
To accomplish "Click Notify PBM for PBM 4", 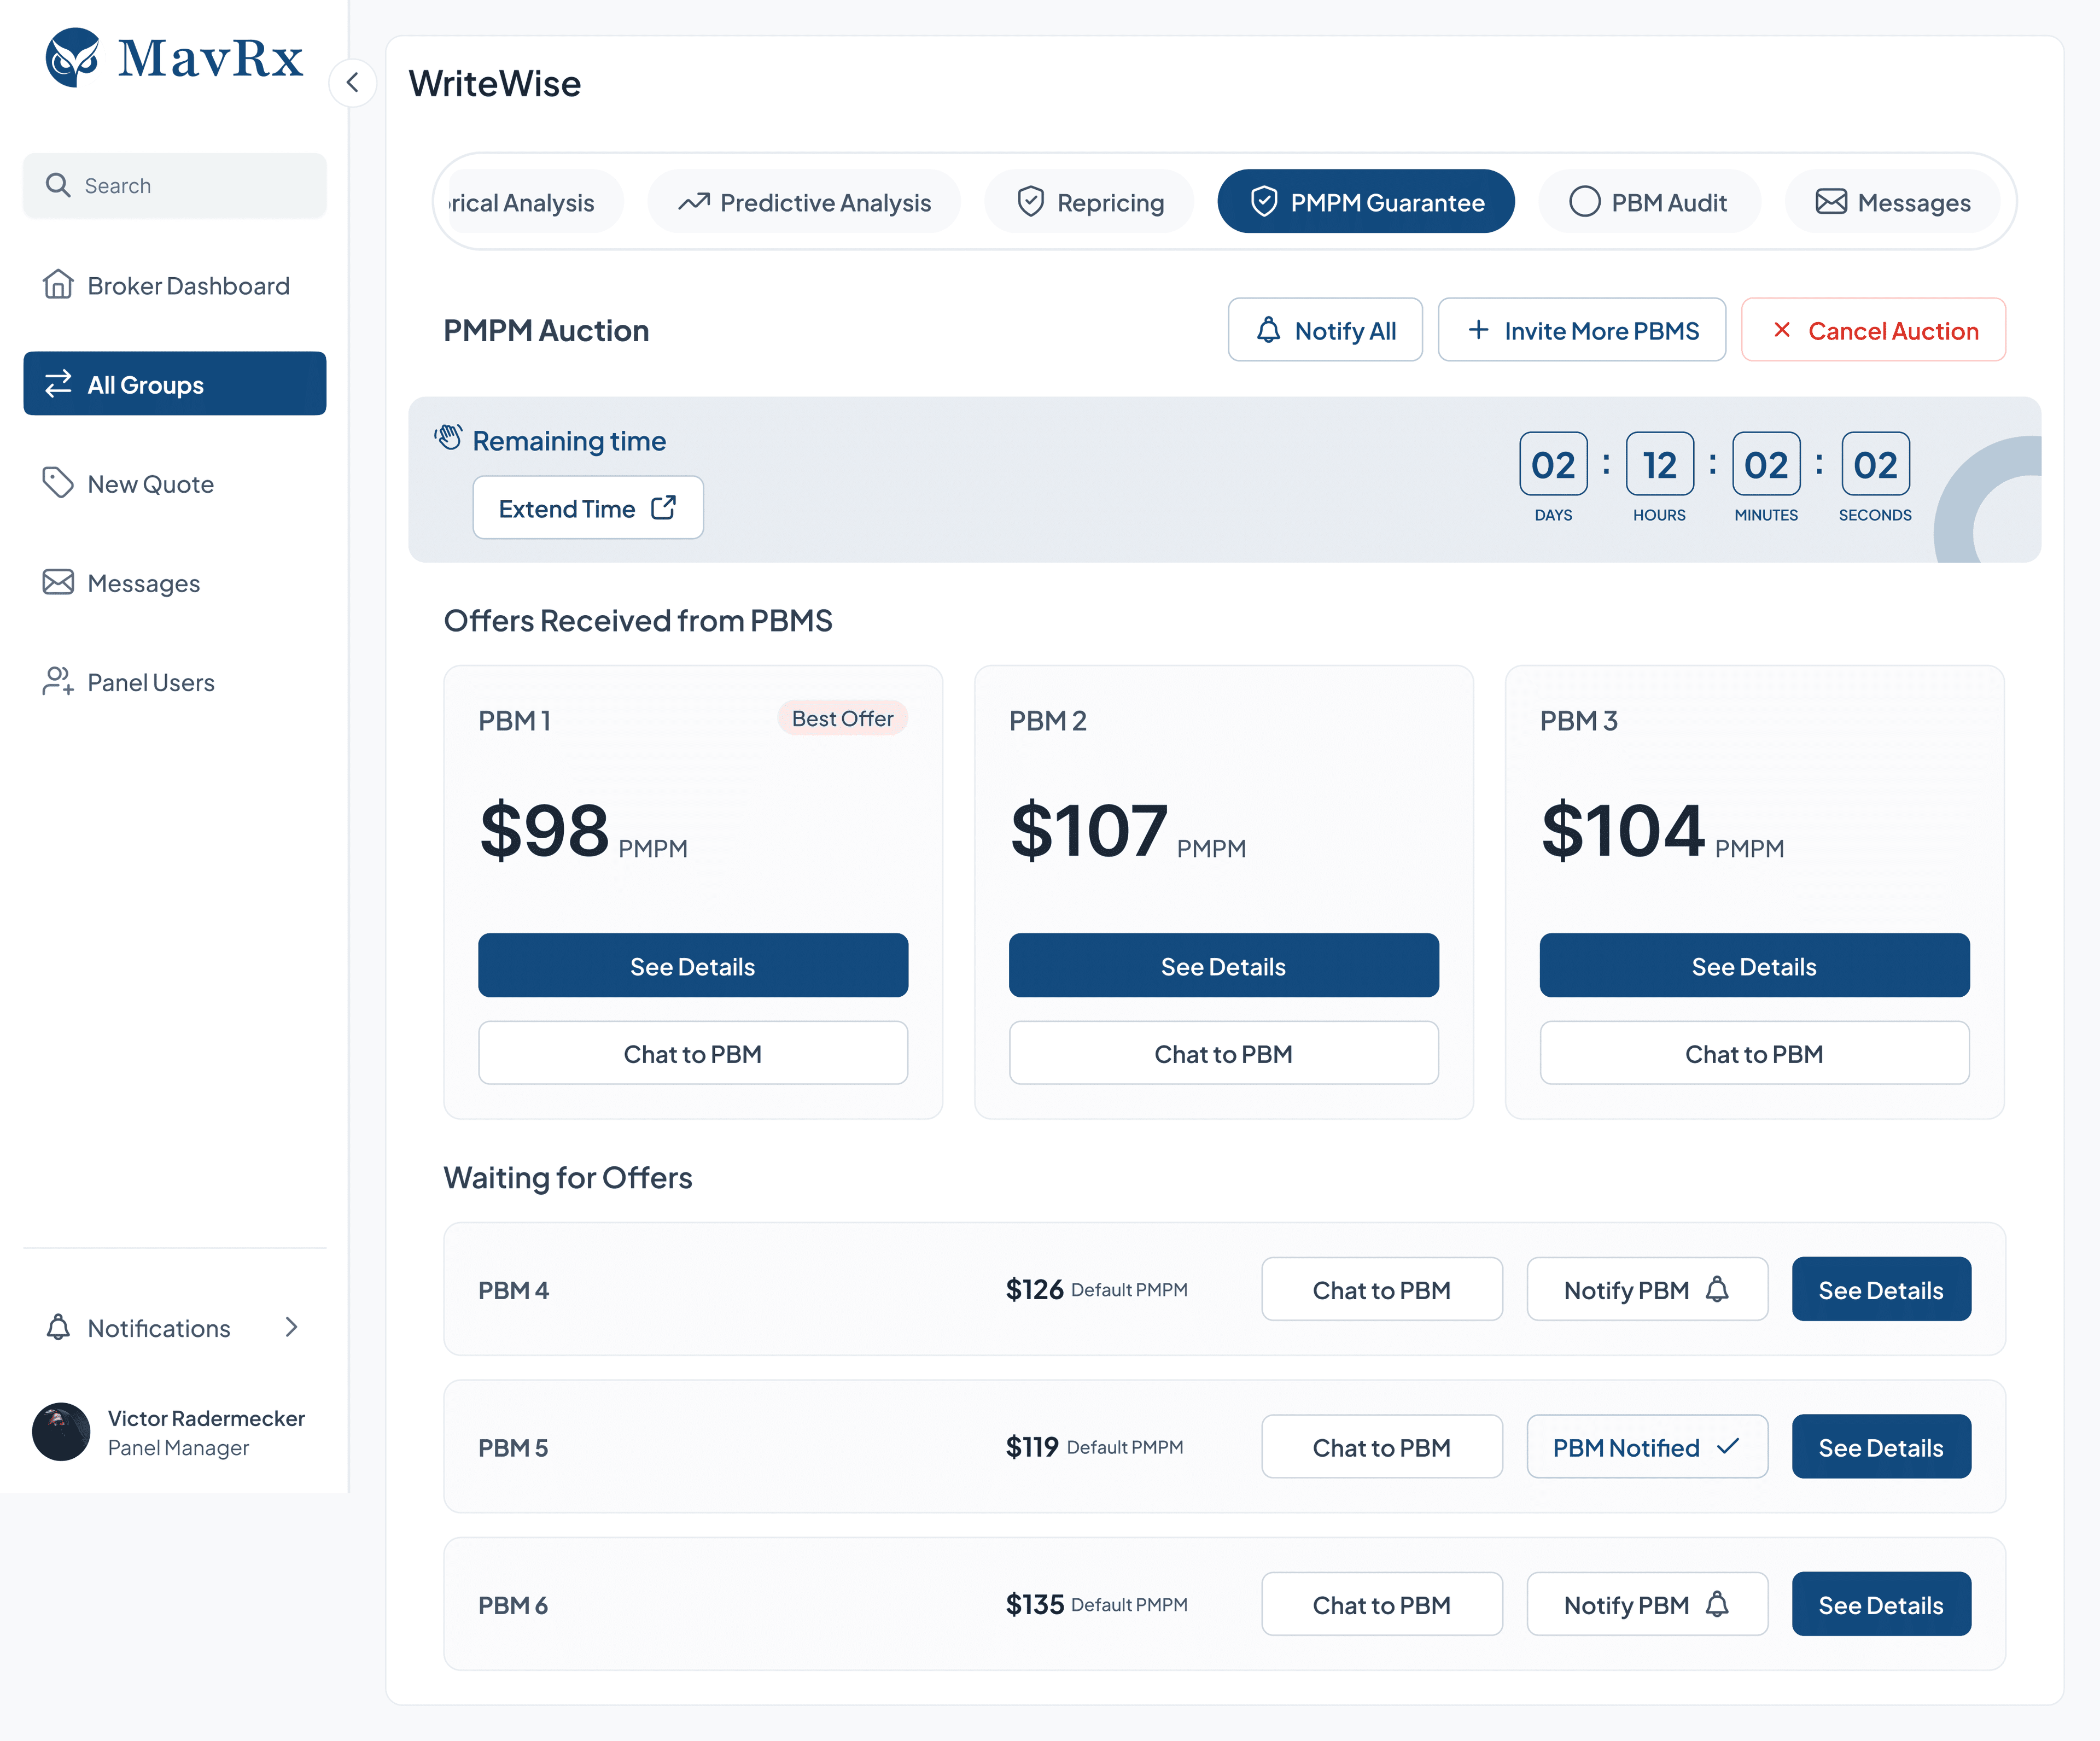I will [1647, 1289].
